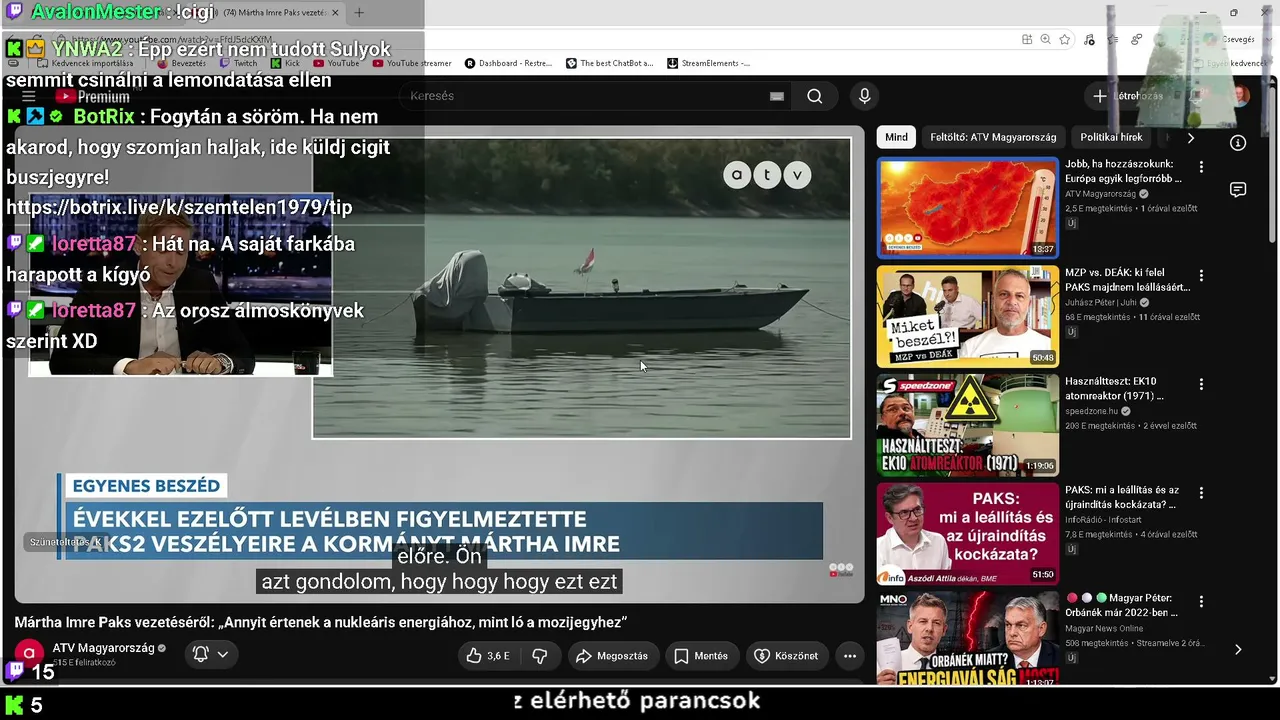The width and height of the screenshot is (1280, 720).
Task: Advance the sidebar with lower right arrow
Action: pyautogui.click(x=1238, y=649)
